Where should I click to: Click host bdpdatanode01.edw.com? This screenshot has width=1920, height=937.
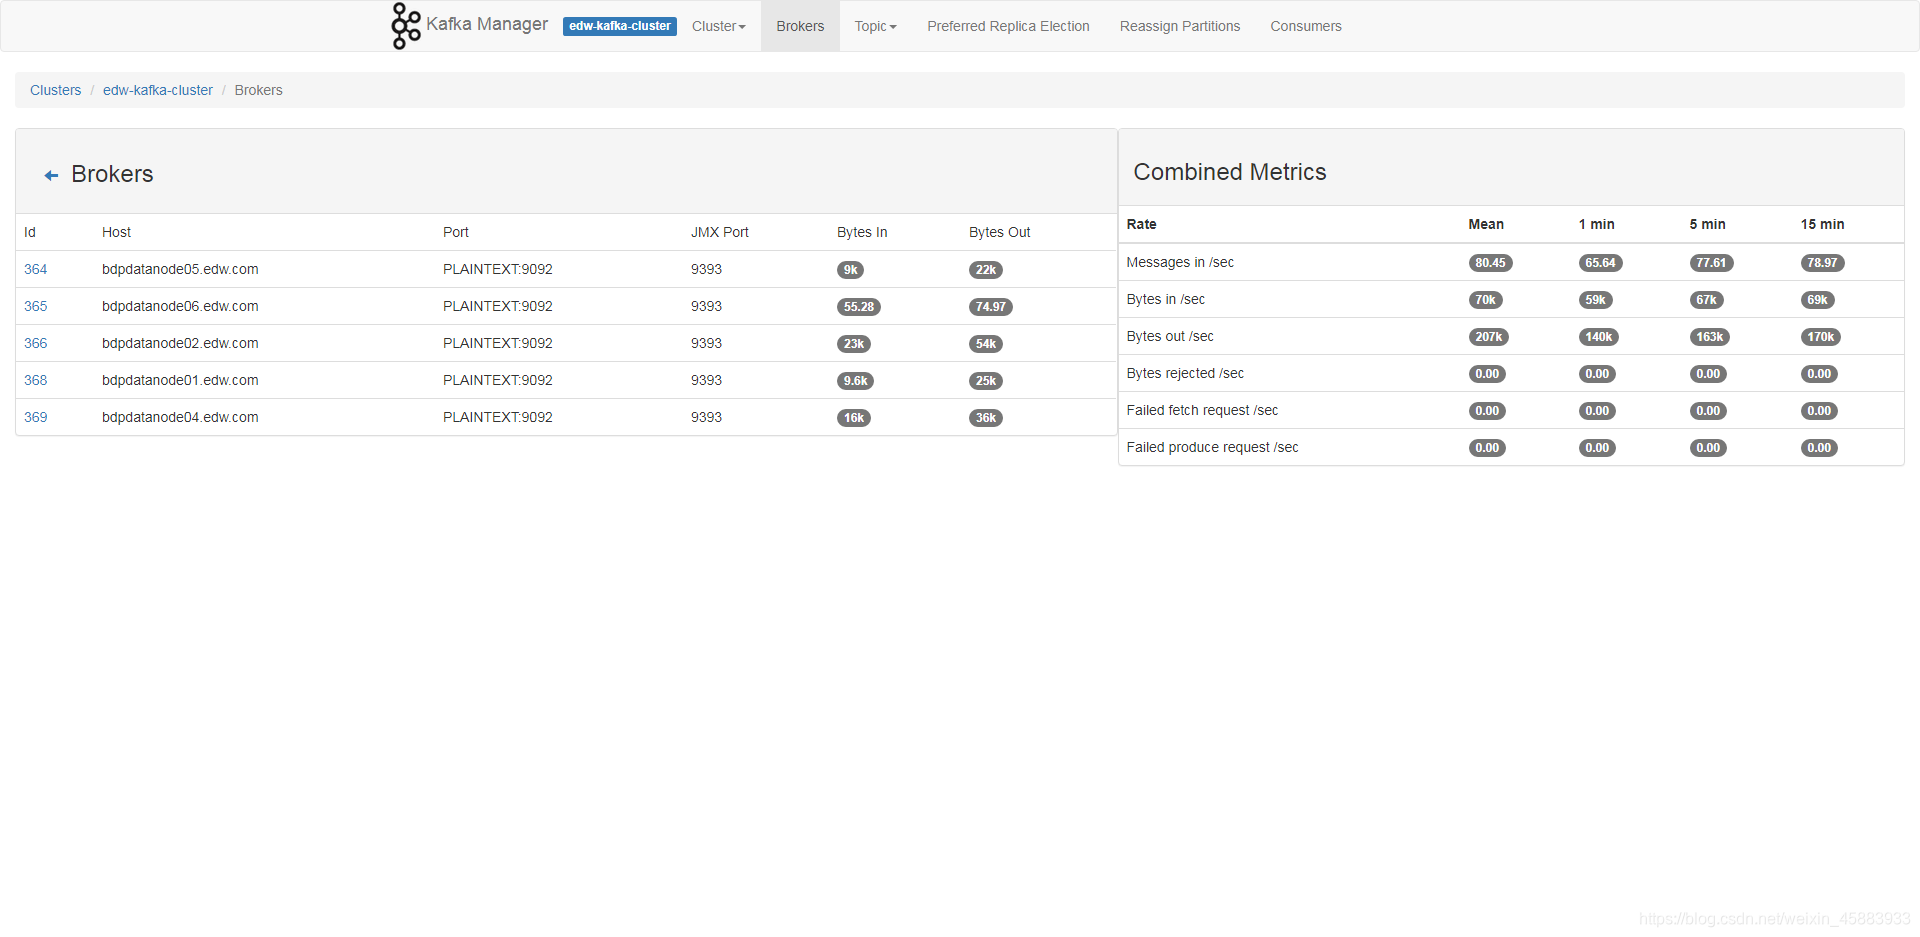[x=180, y=380]
